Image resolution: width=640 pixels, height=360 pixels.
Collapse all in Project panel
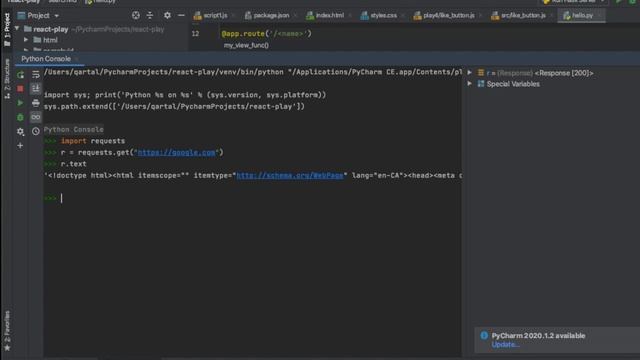pyautogui.click(x=150, y=16)
